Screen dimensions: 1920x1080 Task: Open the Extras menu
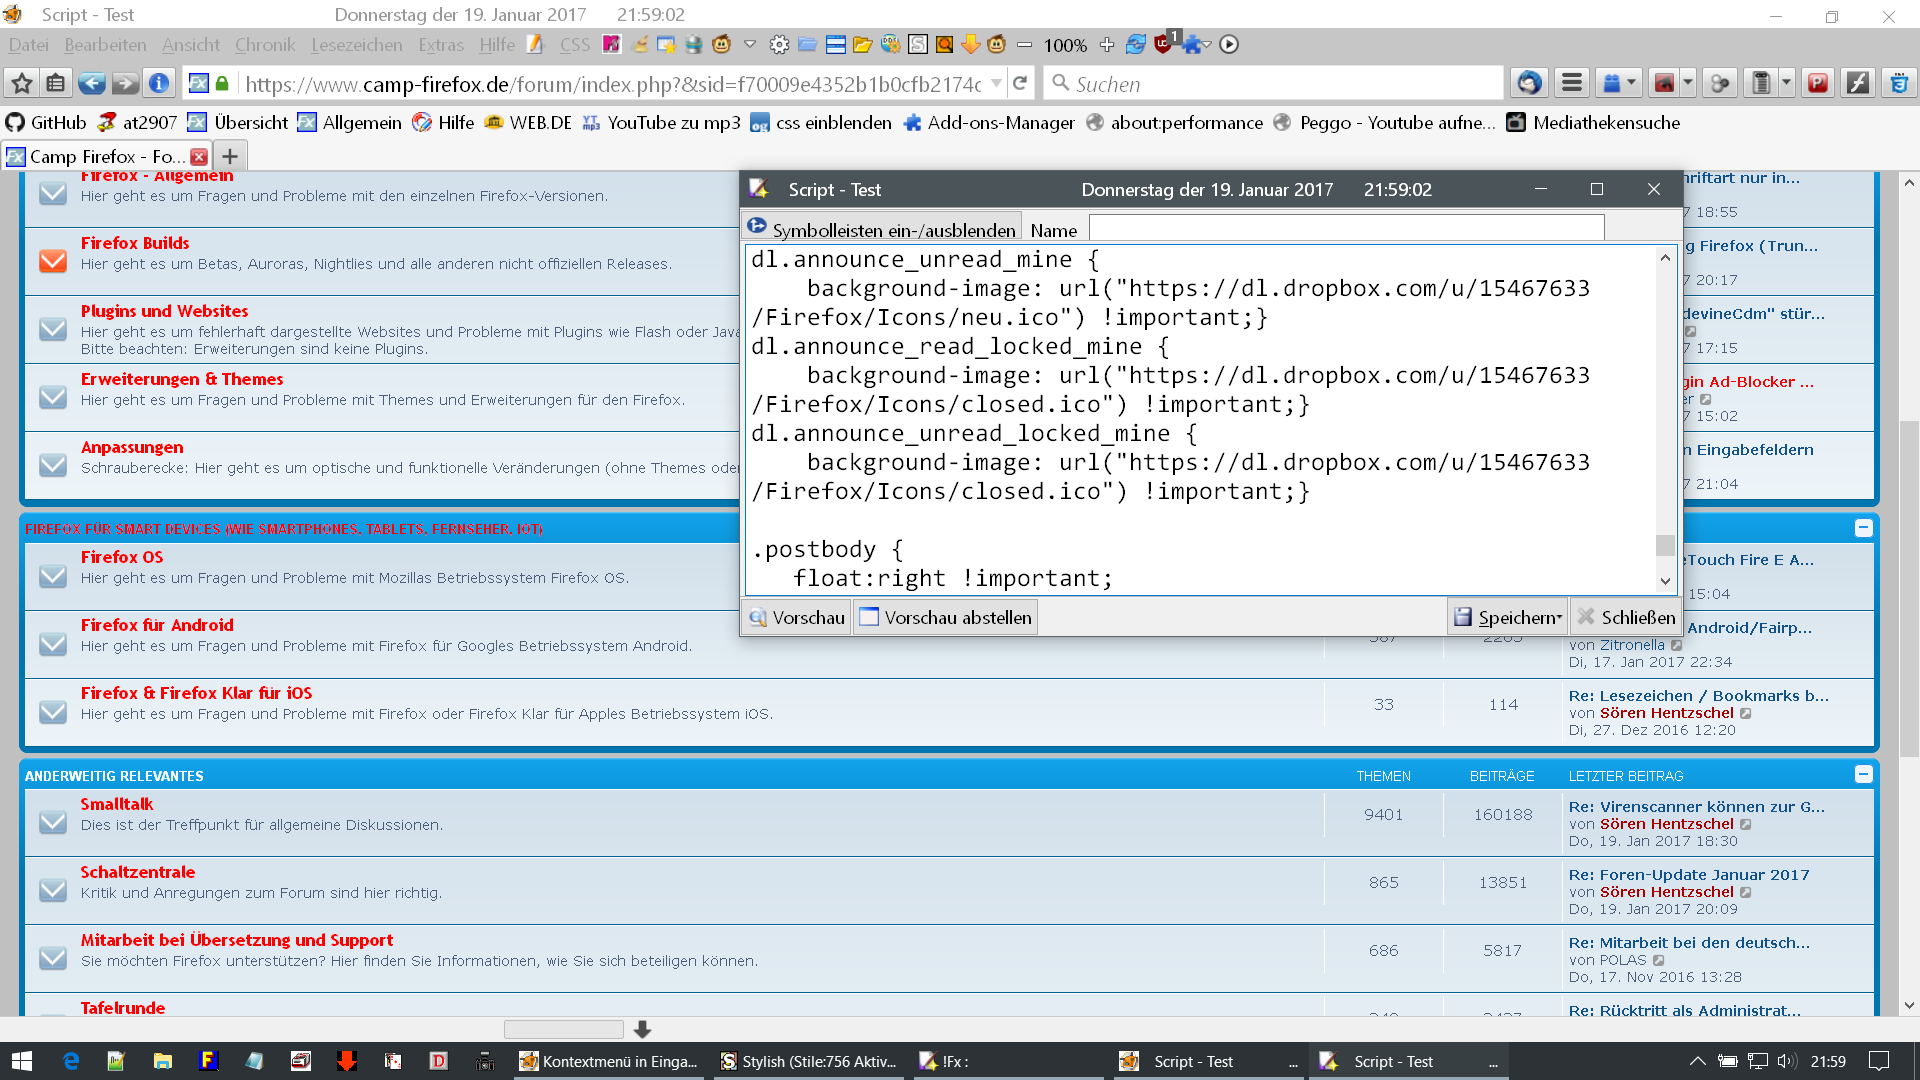point(440,45)
